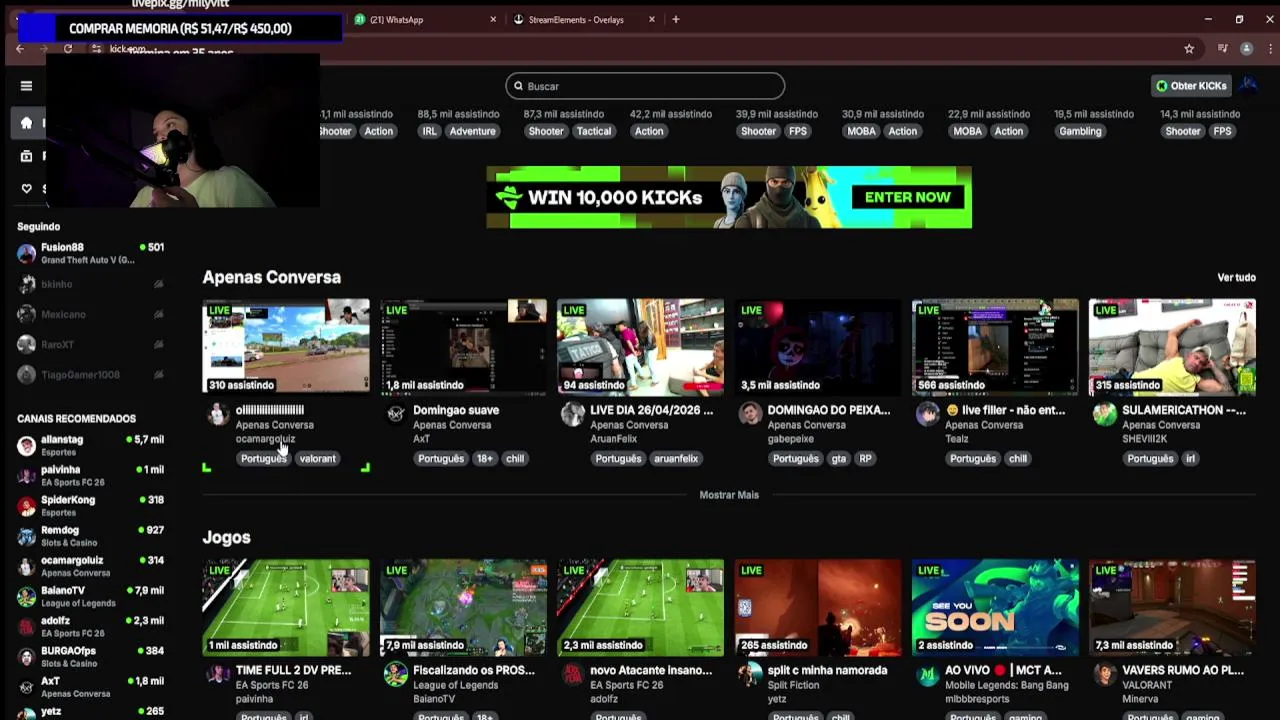Select the aruanfelix tag
The image size is (1280, 720).
click(676, 459)
